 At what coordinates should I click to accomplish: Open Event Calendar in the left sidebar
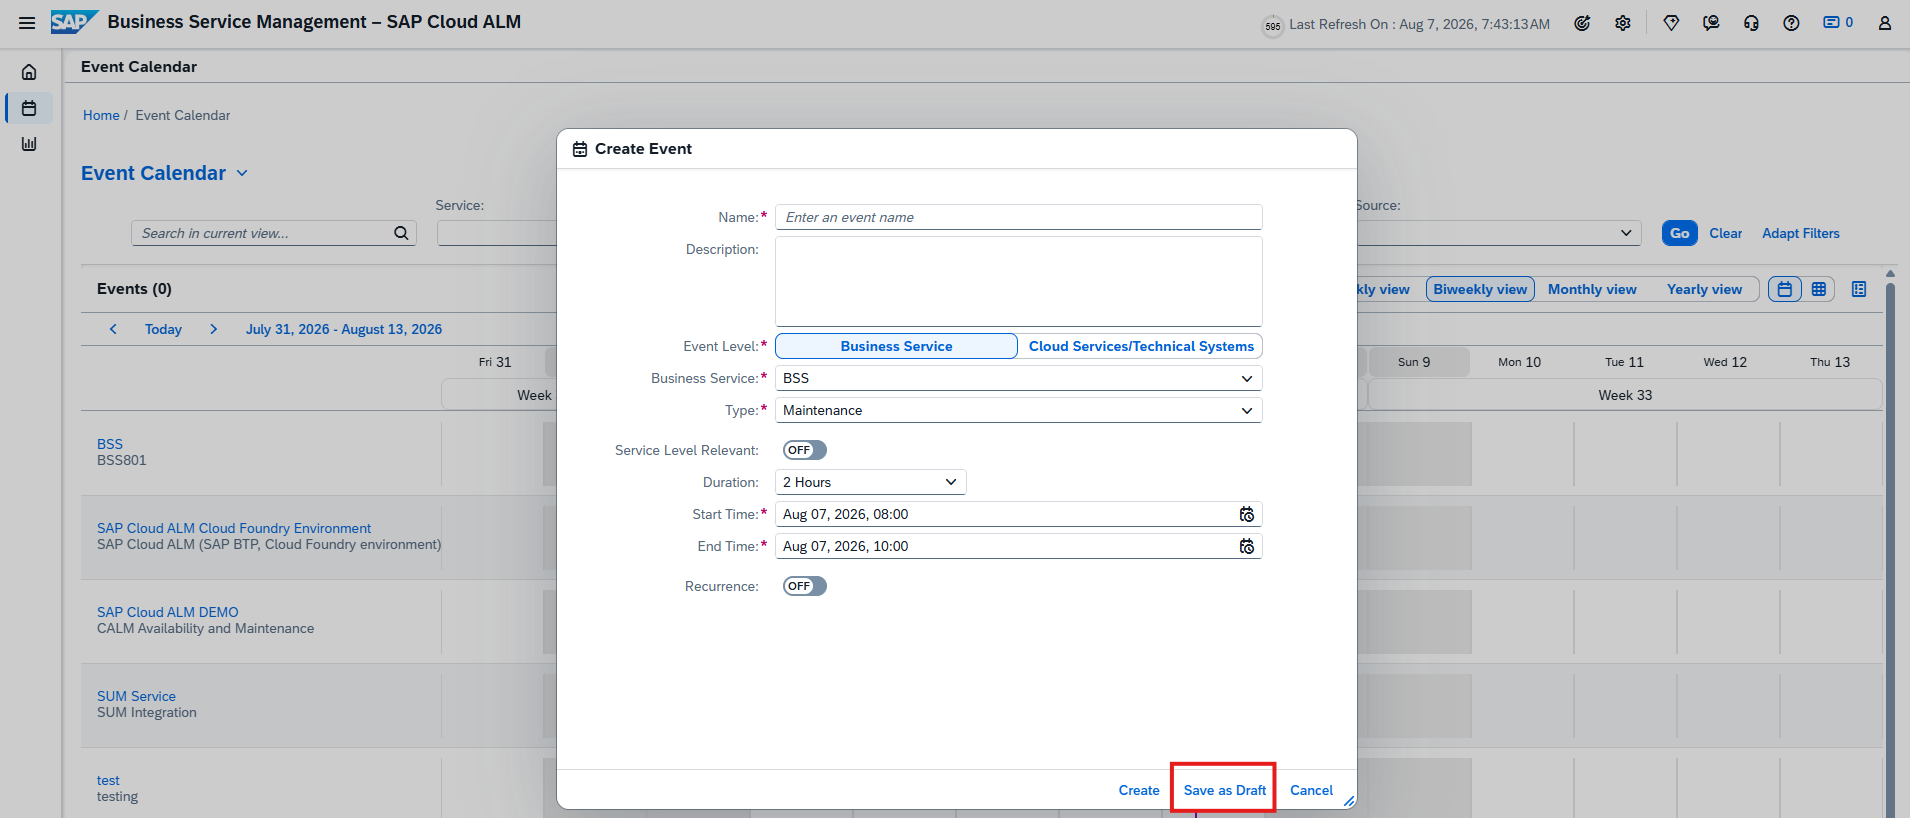point(29,108)
